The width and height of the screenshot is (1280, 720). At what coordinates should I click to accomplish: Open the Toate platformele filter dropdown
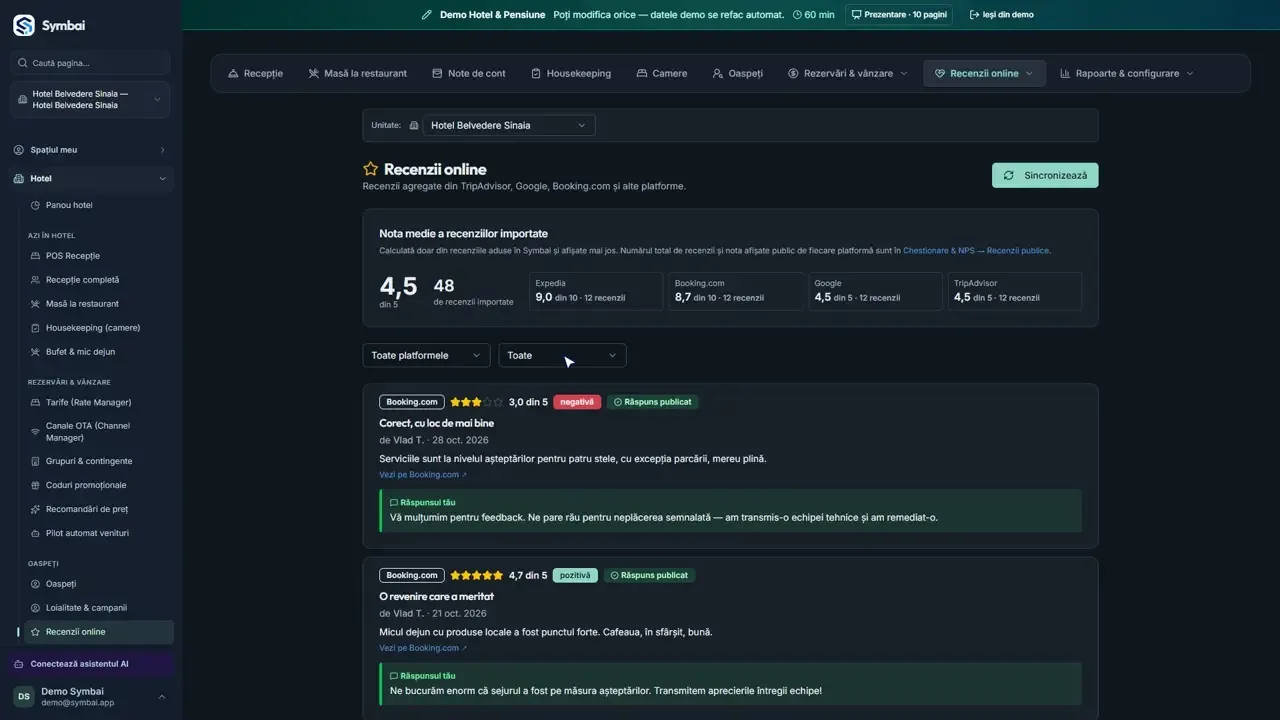click(x=426, y=355)
